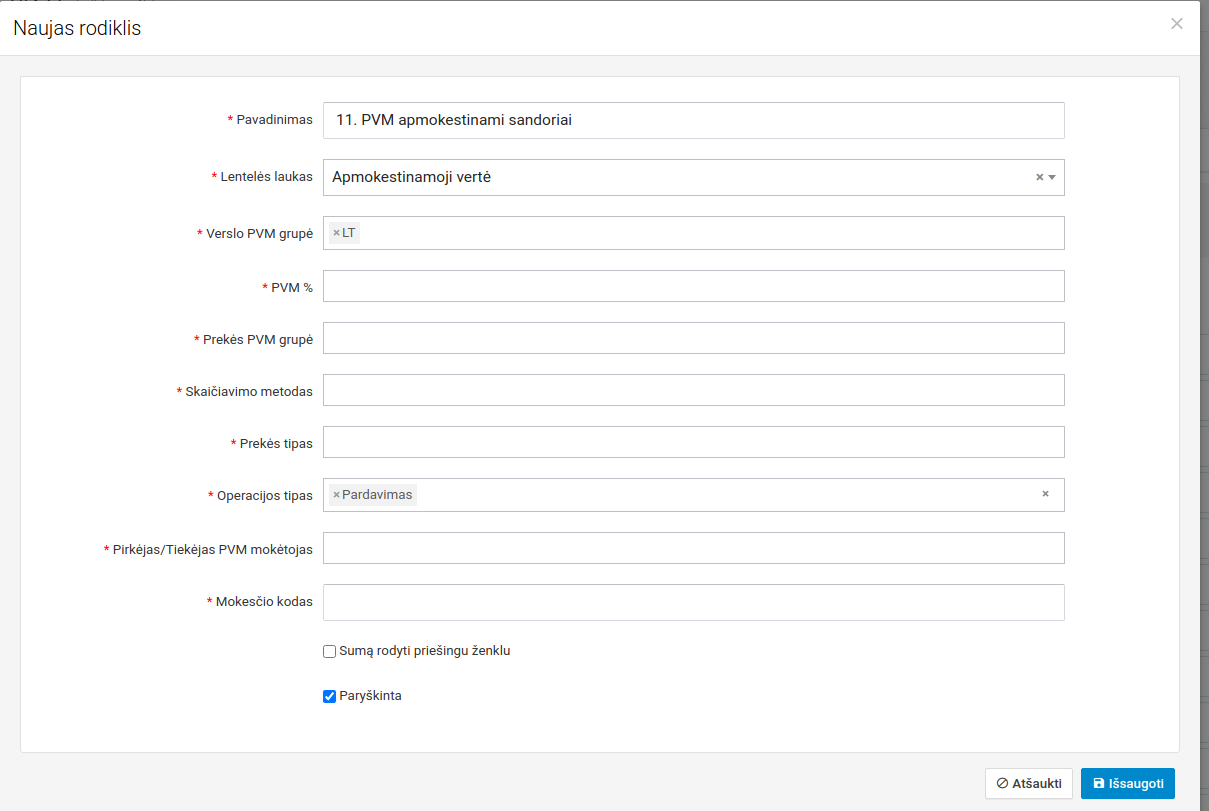Open the Prekės PVM grupė field
The width and height of the screenshot is (1209, 811).
pos(693,338)
